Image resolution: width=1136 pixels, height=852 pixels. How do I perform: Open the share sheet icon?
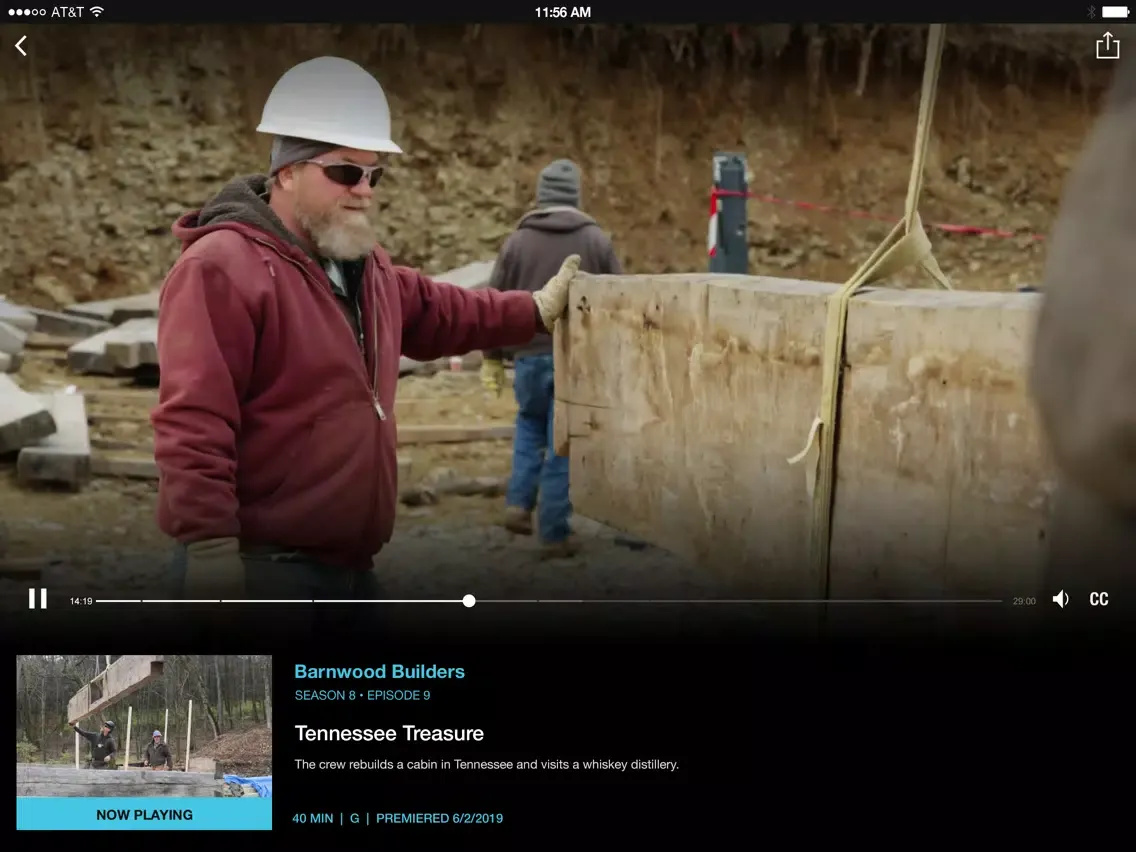coord(1107,45)
